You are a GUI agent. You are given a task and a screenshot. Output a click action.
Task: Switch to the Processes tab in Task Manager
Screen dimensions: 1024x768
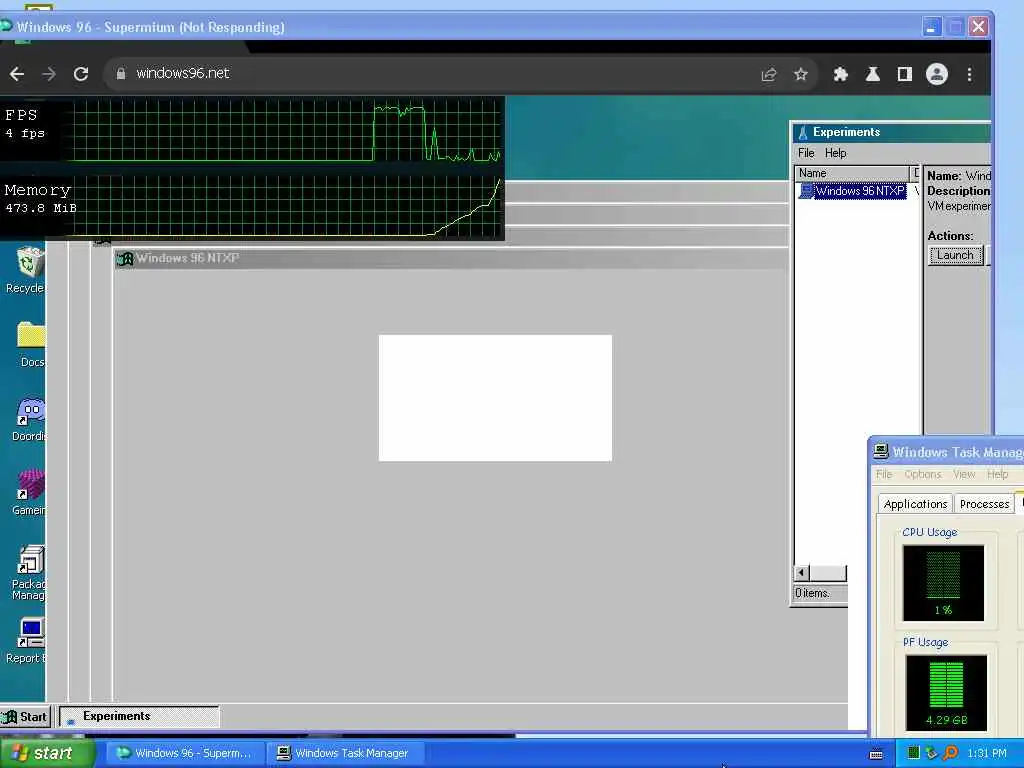click(985, 504)
